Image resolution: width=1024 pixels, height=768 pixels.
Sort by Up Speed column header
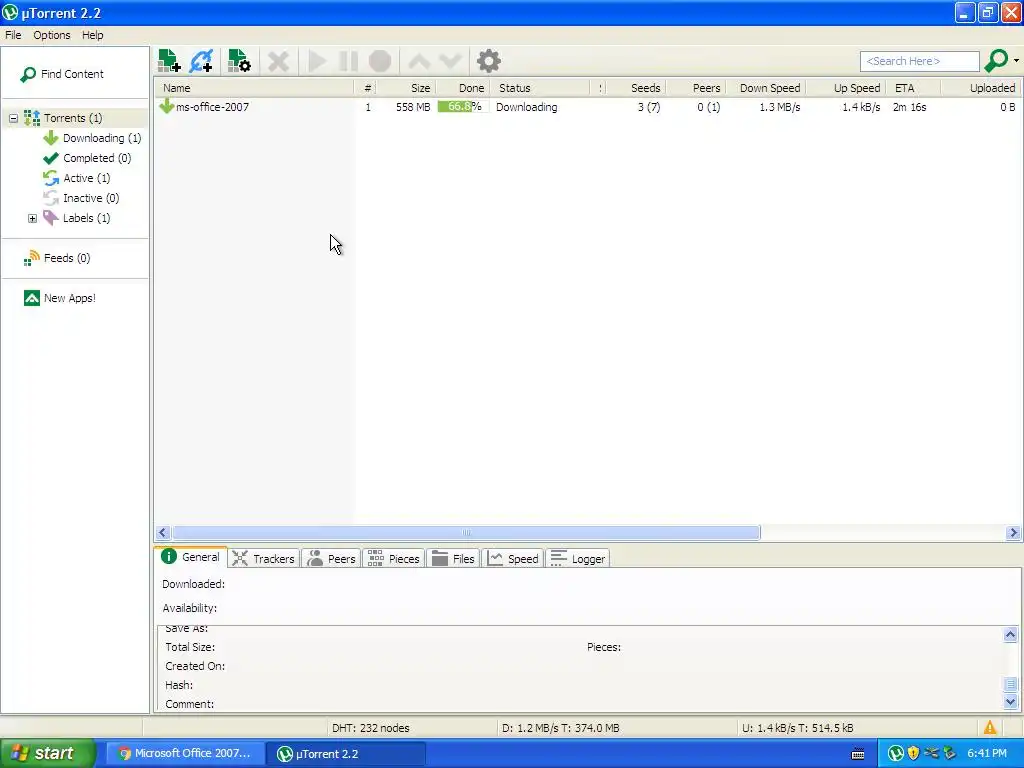click(x=846, y=88)
